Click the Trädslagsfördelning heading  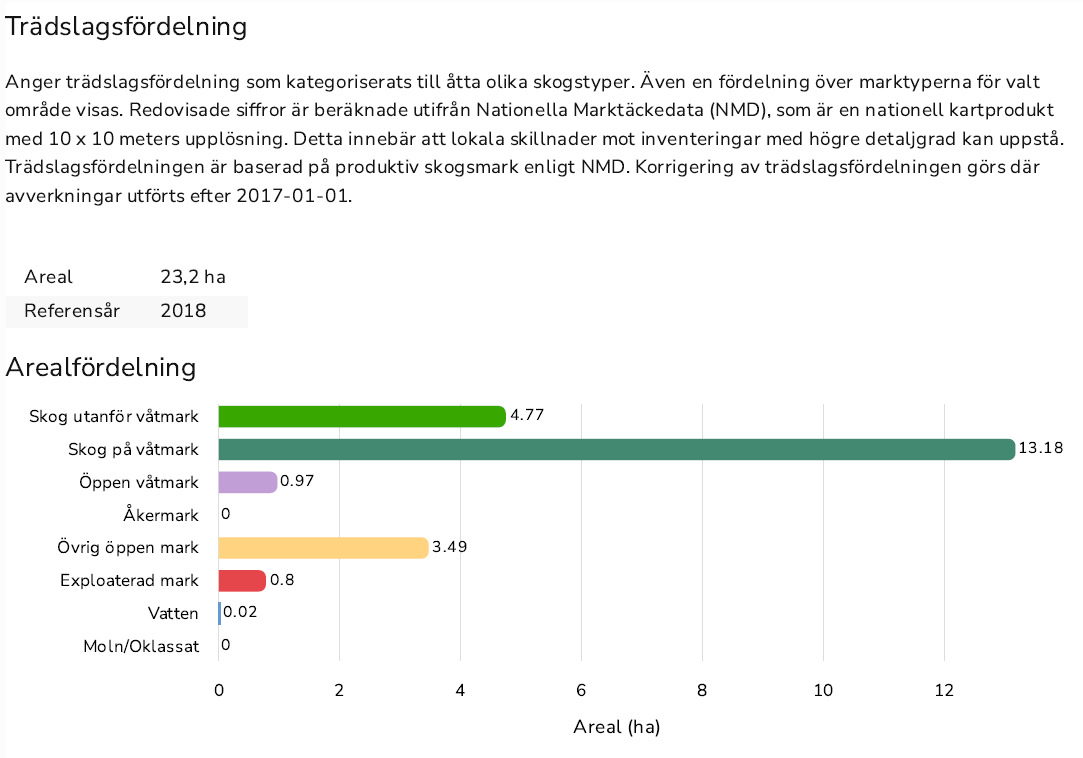pyautogui.click(x=126, y=27)
